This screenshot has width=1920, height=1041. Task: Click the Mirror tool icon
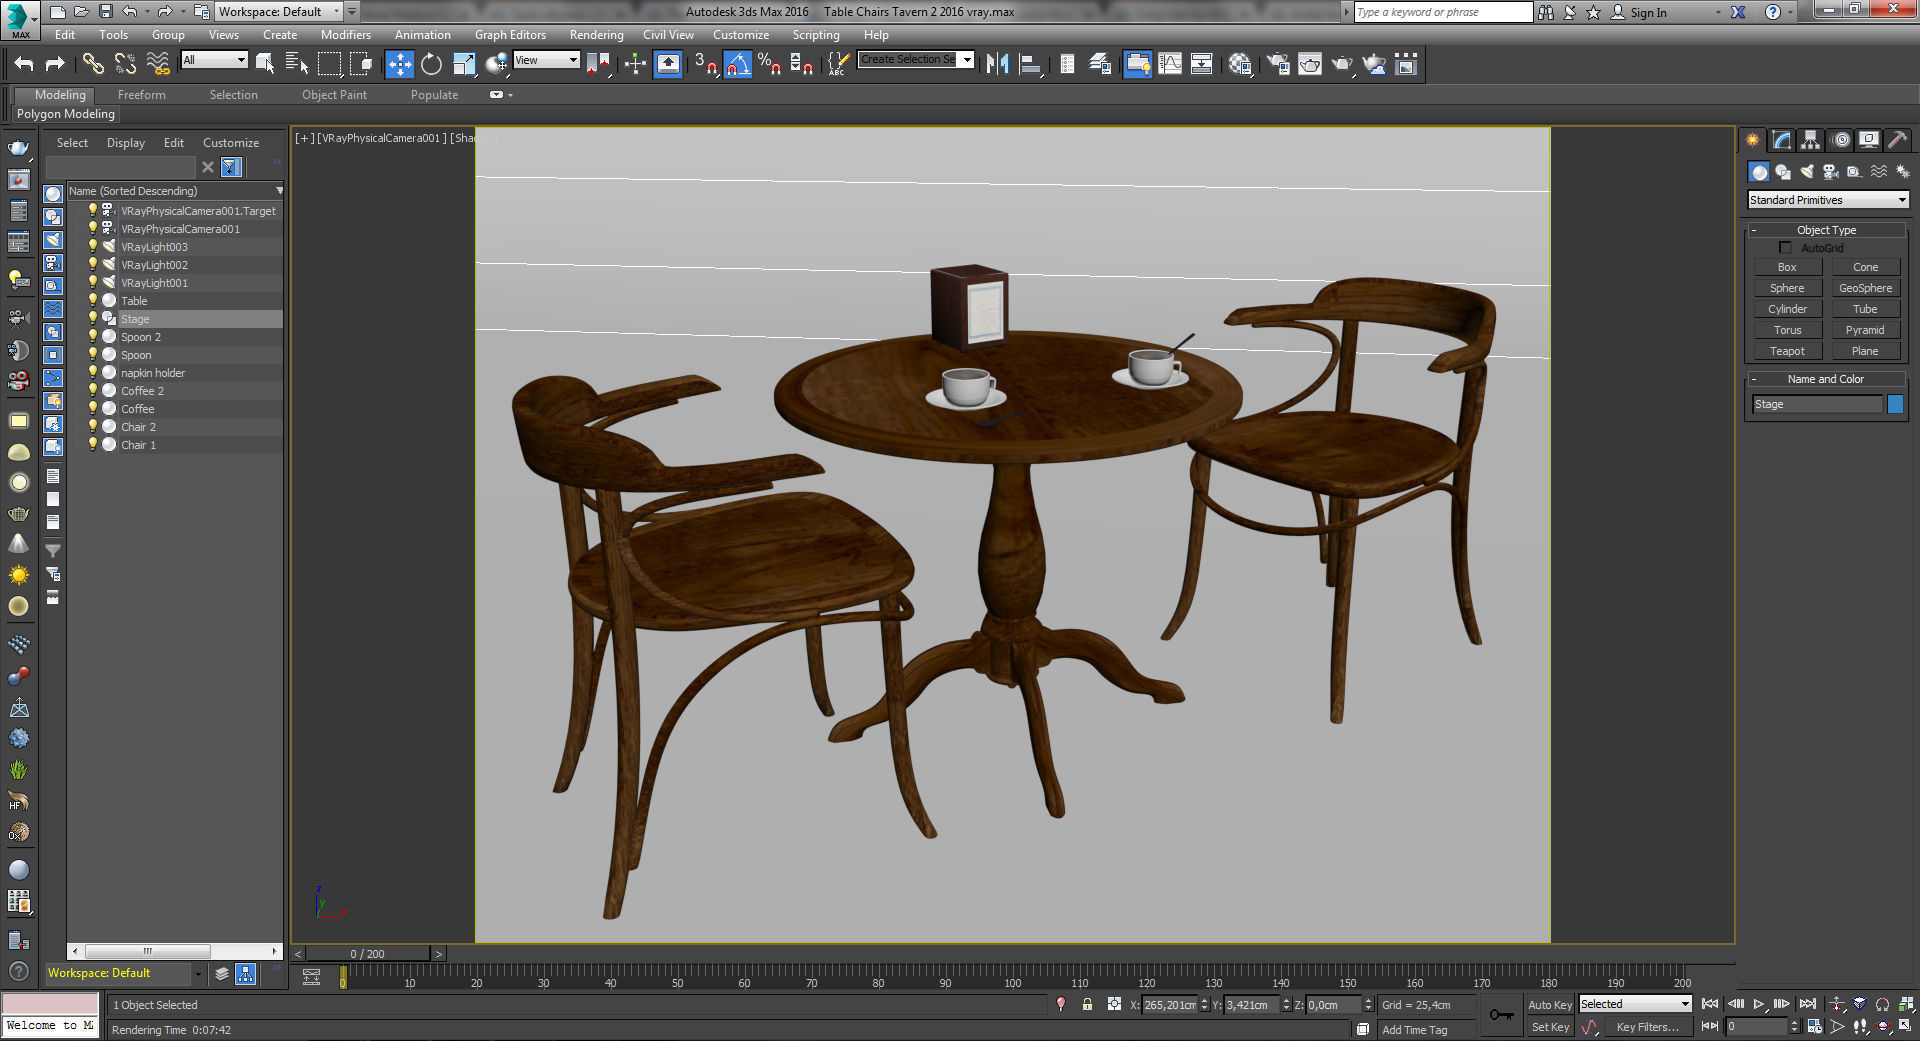click(997, 64)
